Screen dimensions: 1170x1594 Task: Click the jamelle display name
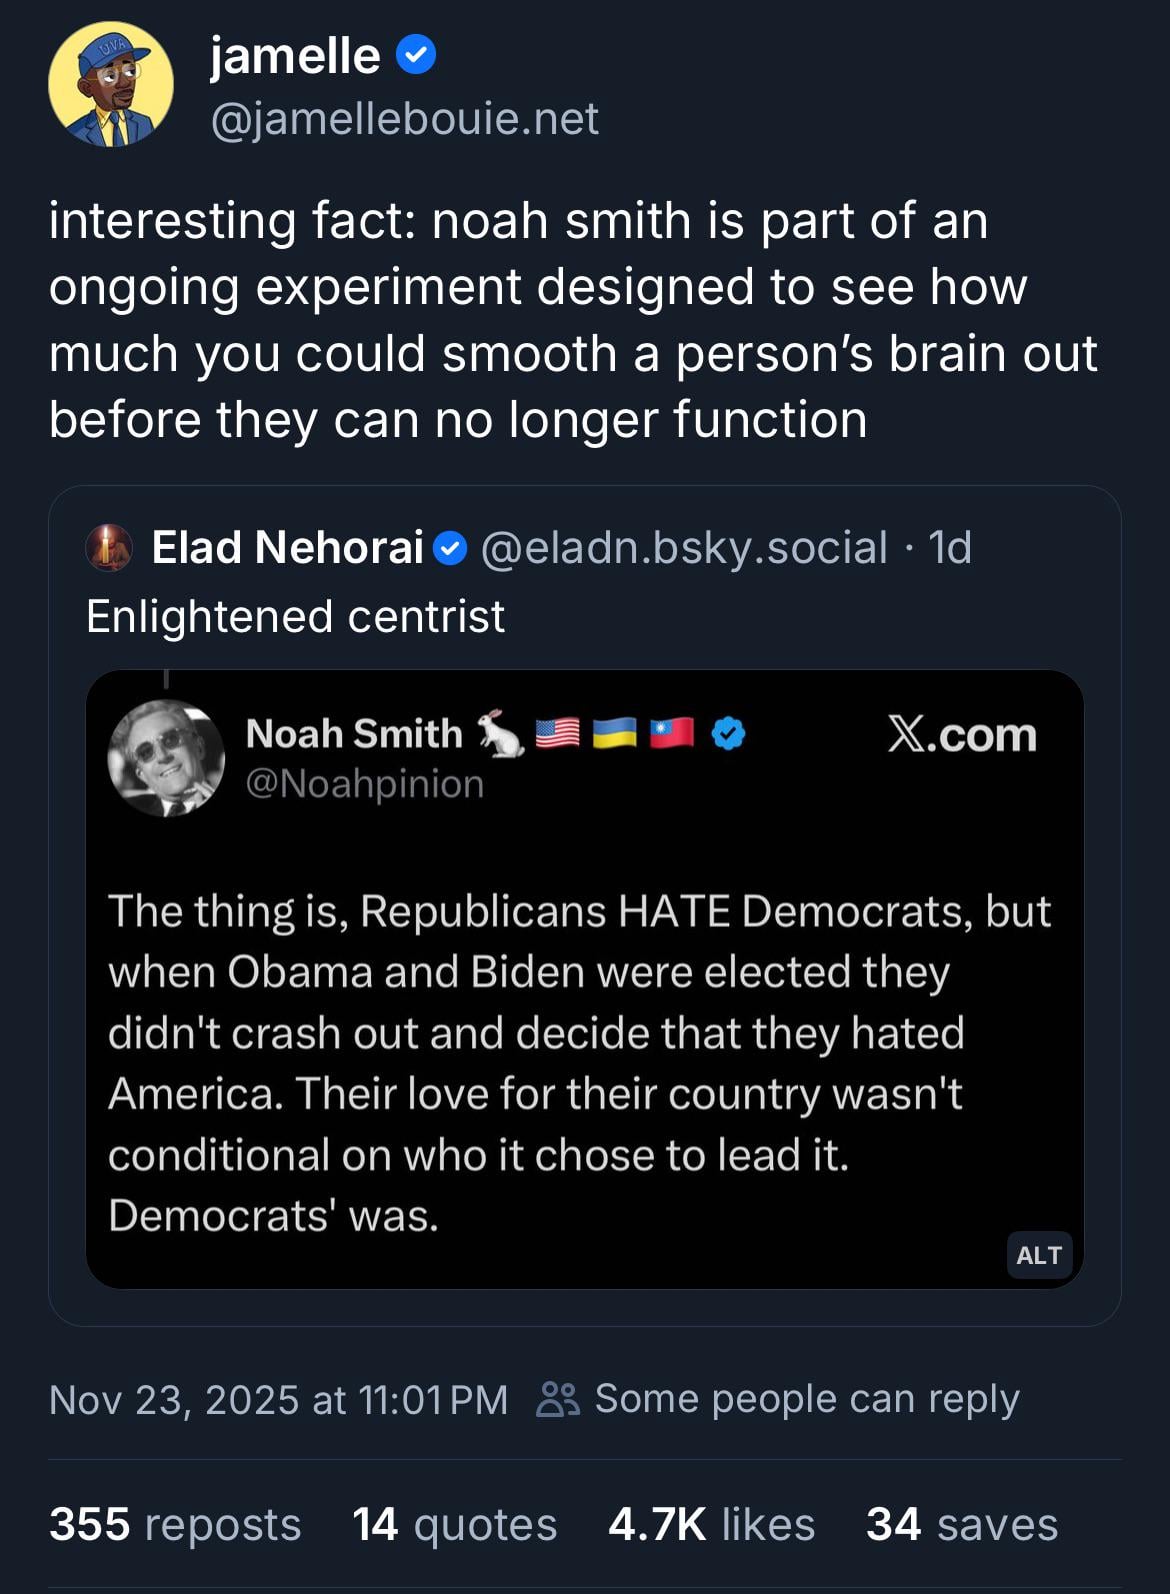(x=295, y=55)
